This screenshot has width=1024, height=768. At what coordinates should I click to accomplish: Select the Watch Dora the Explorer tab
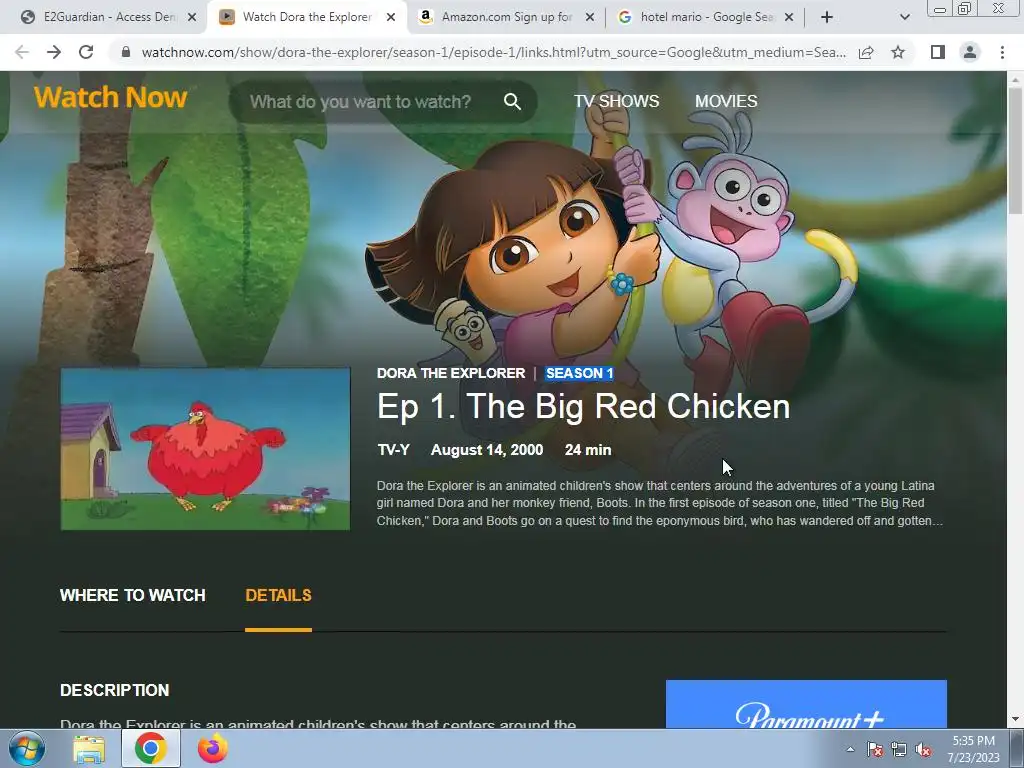tap(307, 17)
